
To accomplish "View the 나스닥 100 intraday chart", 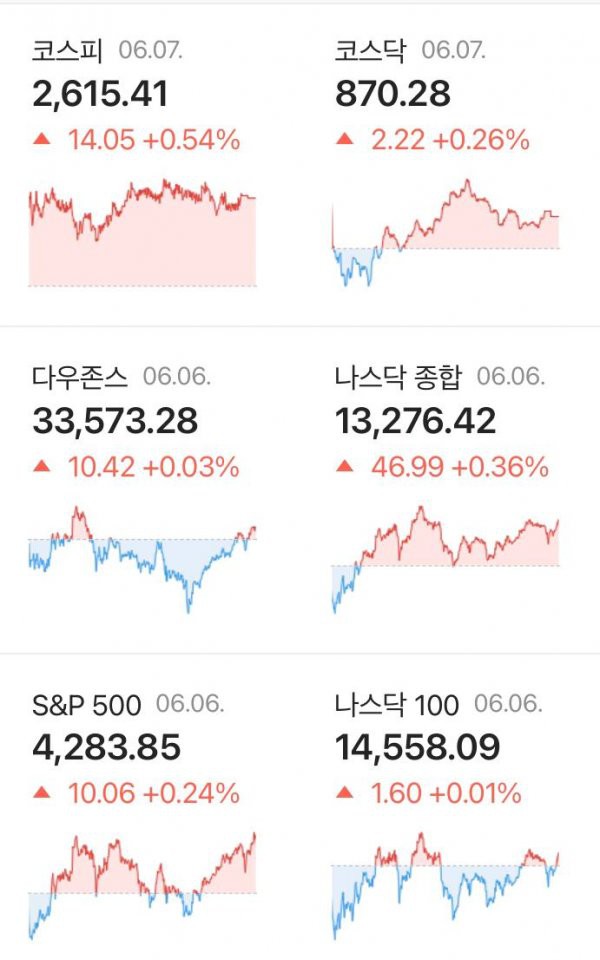I will point(445,886).
